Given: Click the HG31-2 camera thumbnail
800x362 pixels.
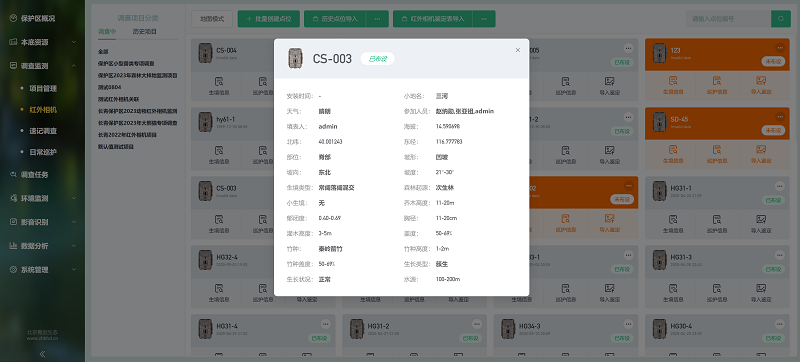Looking at the screenshot, I should click(x=357, y=329).
